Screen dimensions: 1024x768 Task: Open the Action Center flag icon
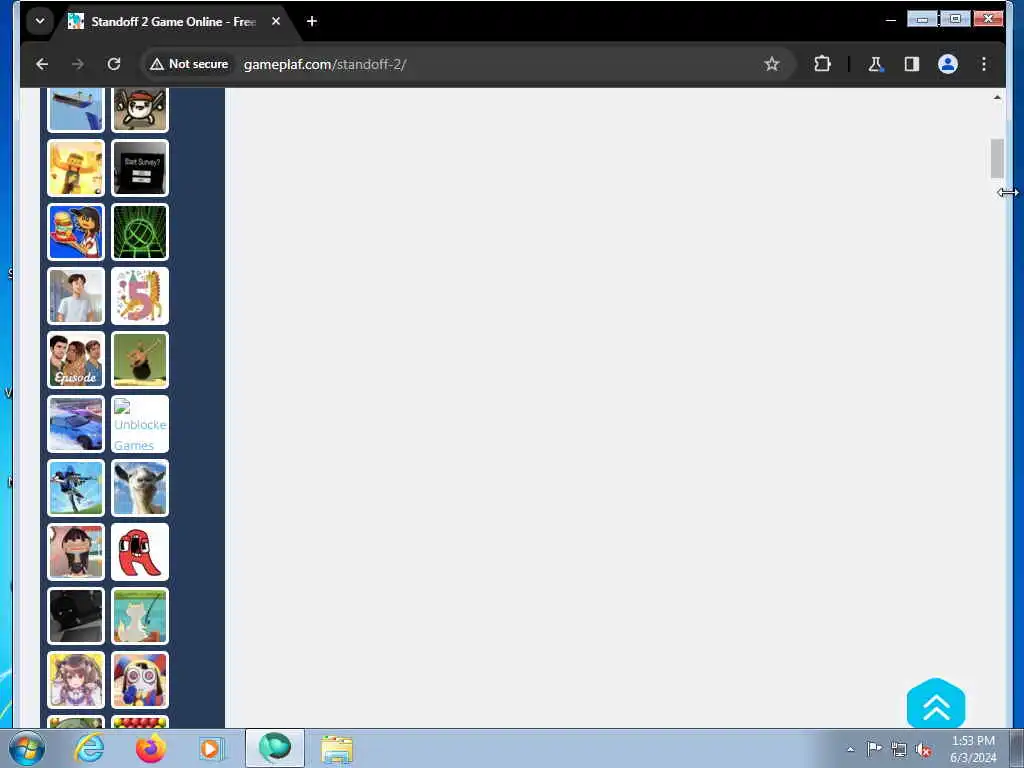(874, 749)
